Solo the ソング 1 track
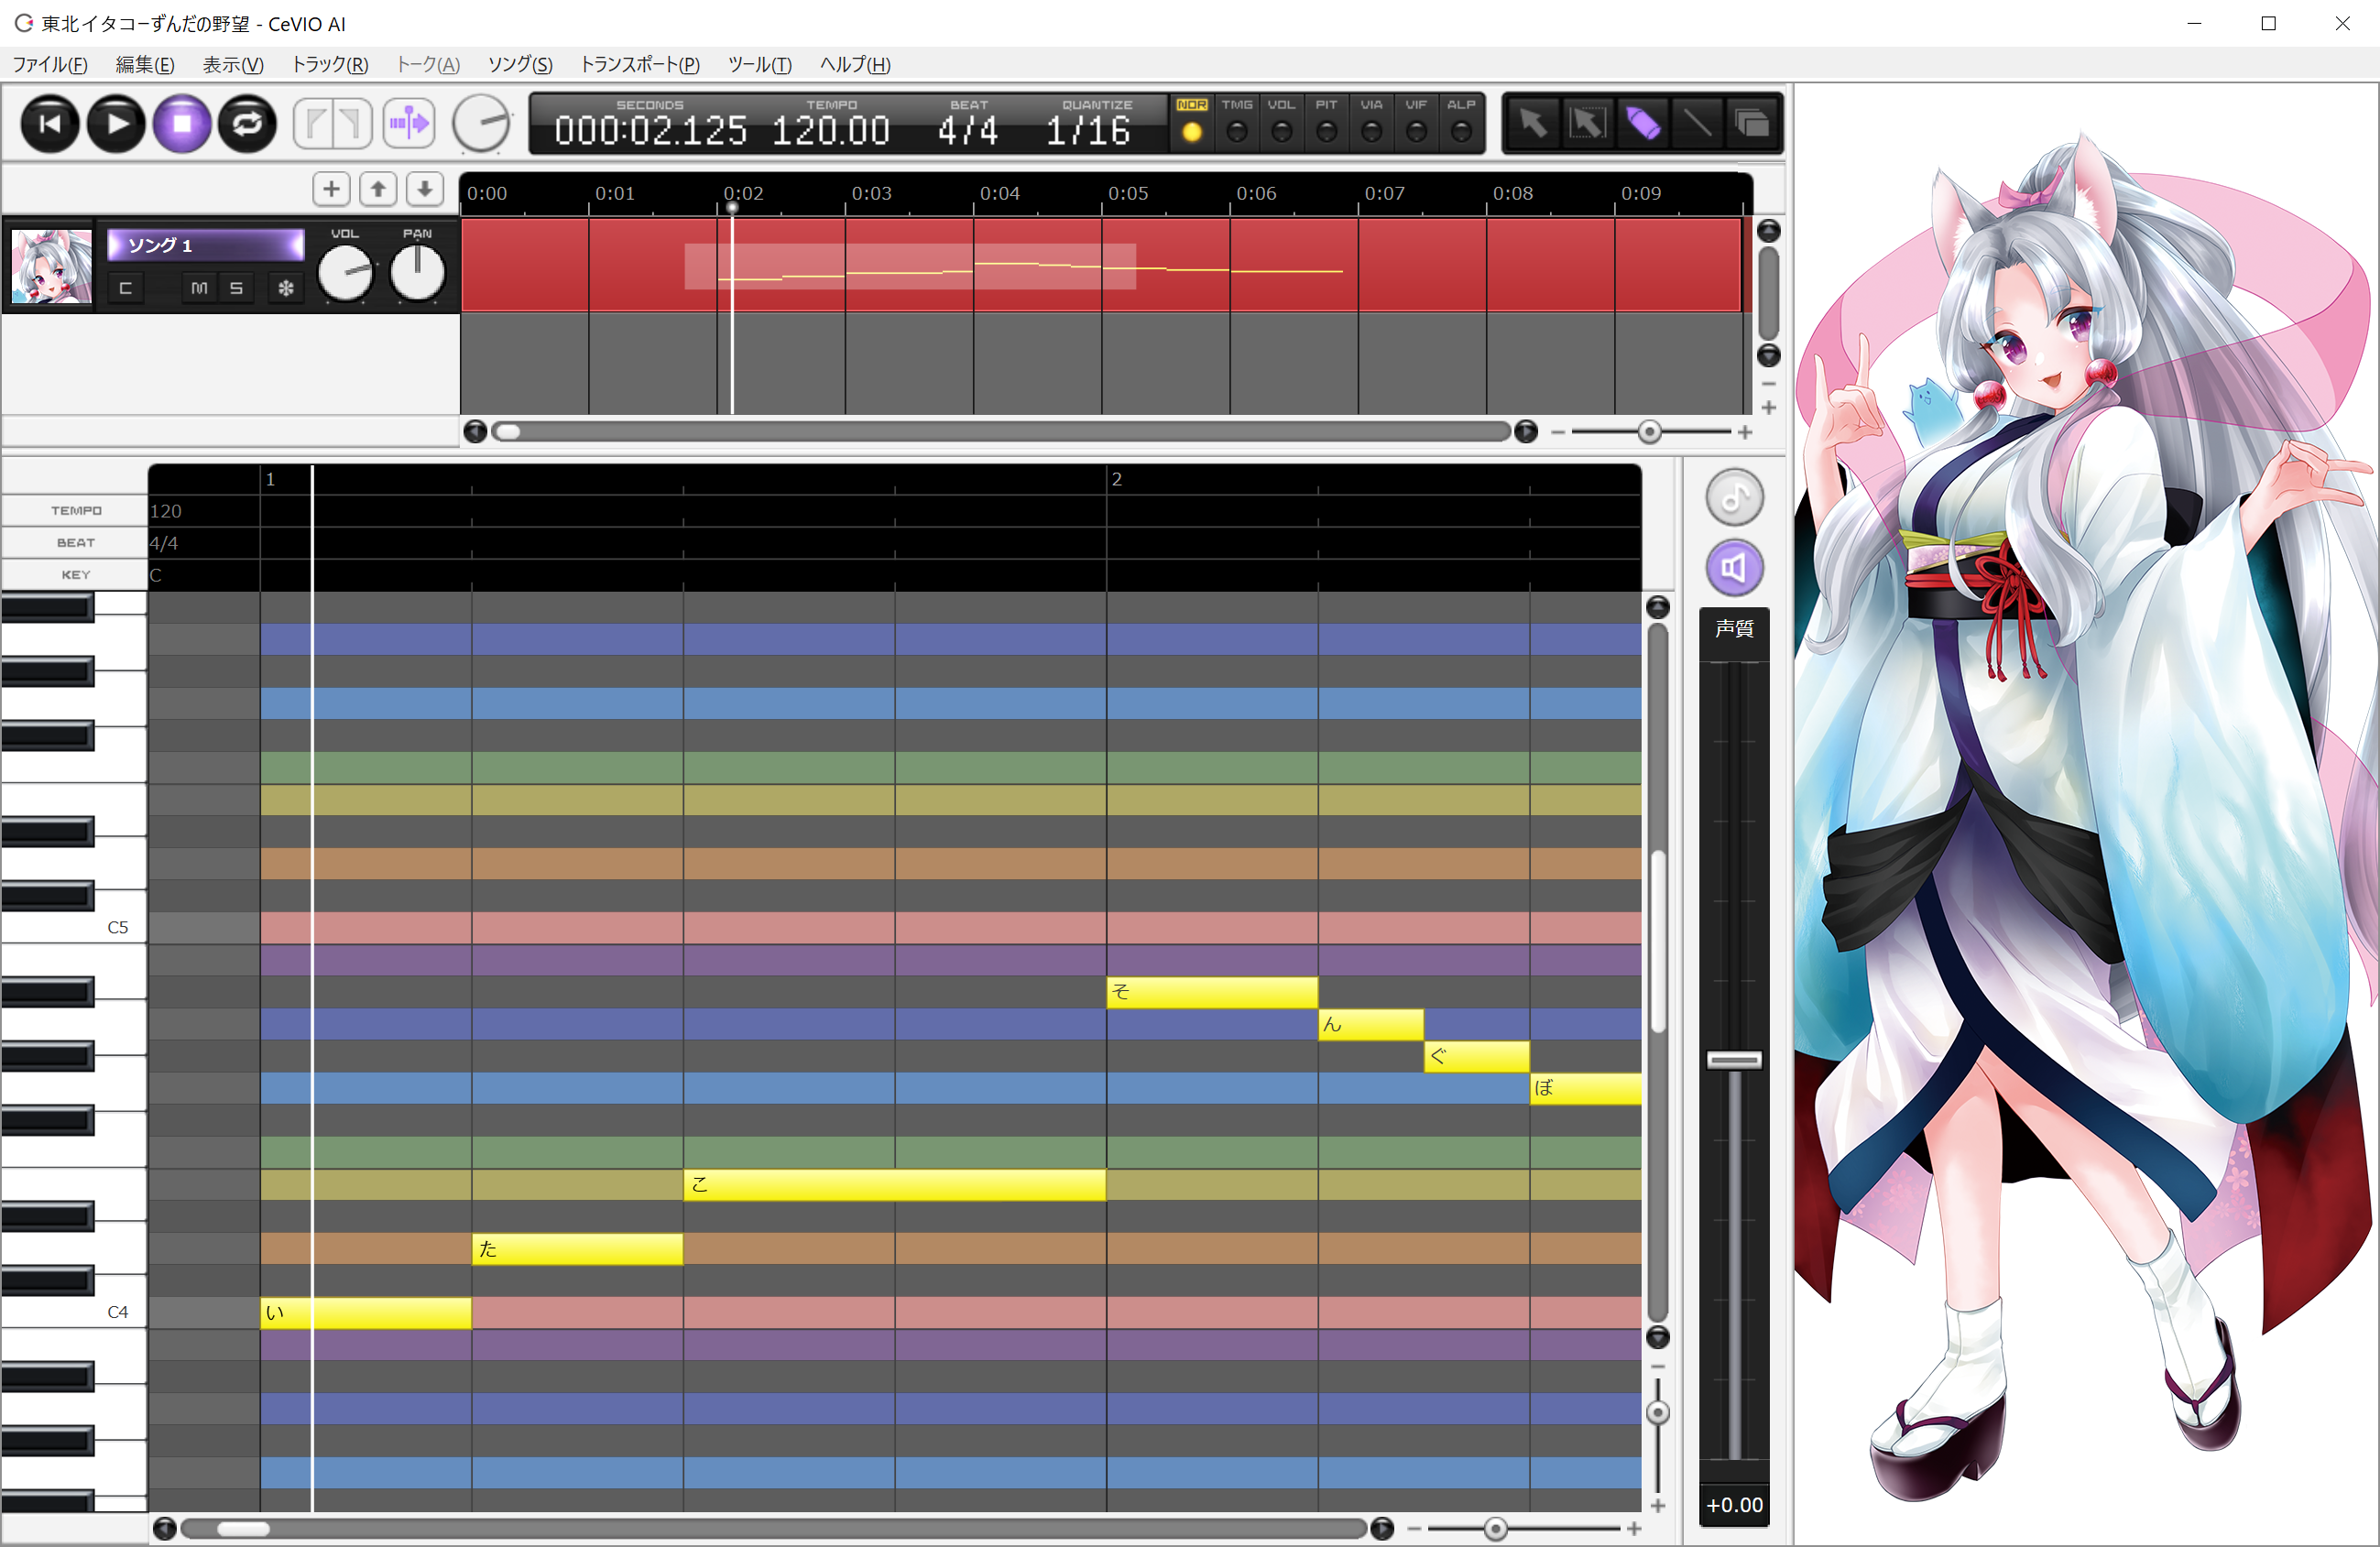This screenshot has height=1547, width=2380. pyautogui.click(x=237, y=288)
